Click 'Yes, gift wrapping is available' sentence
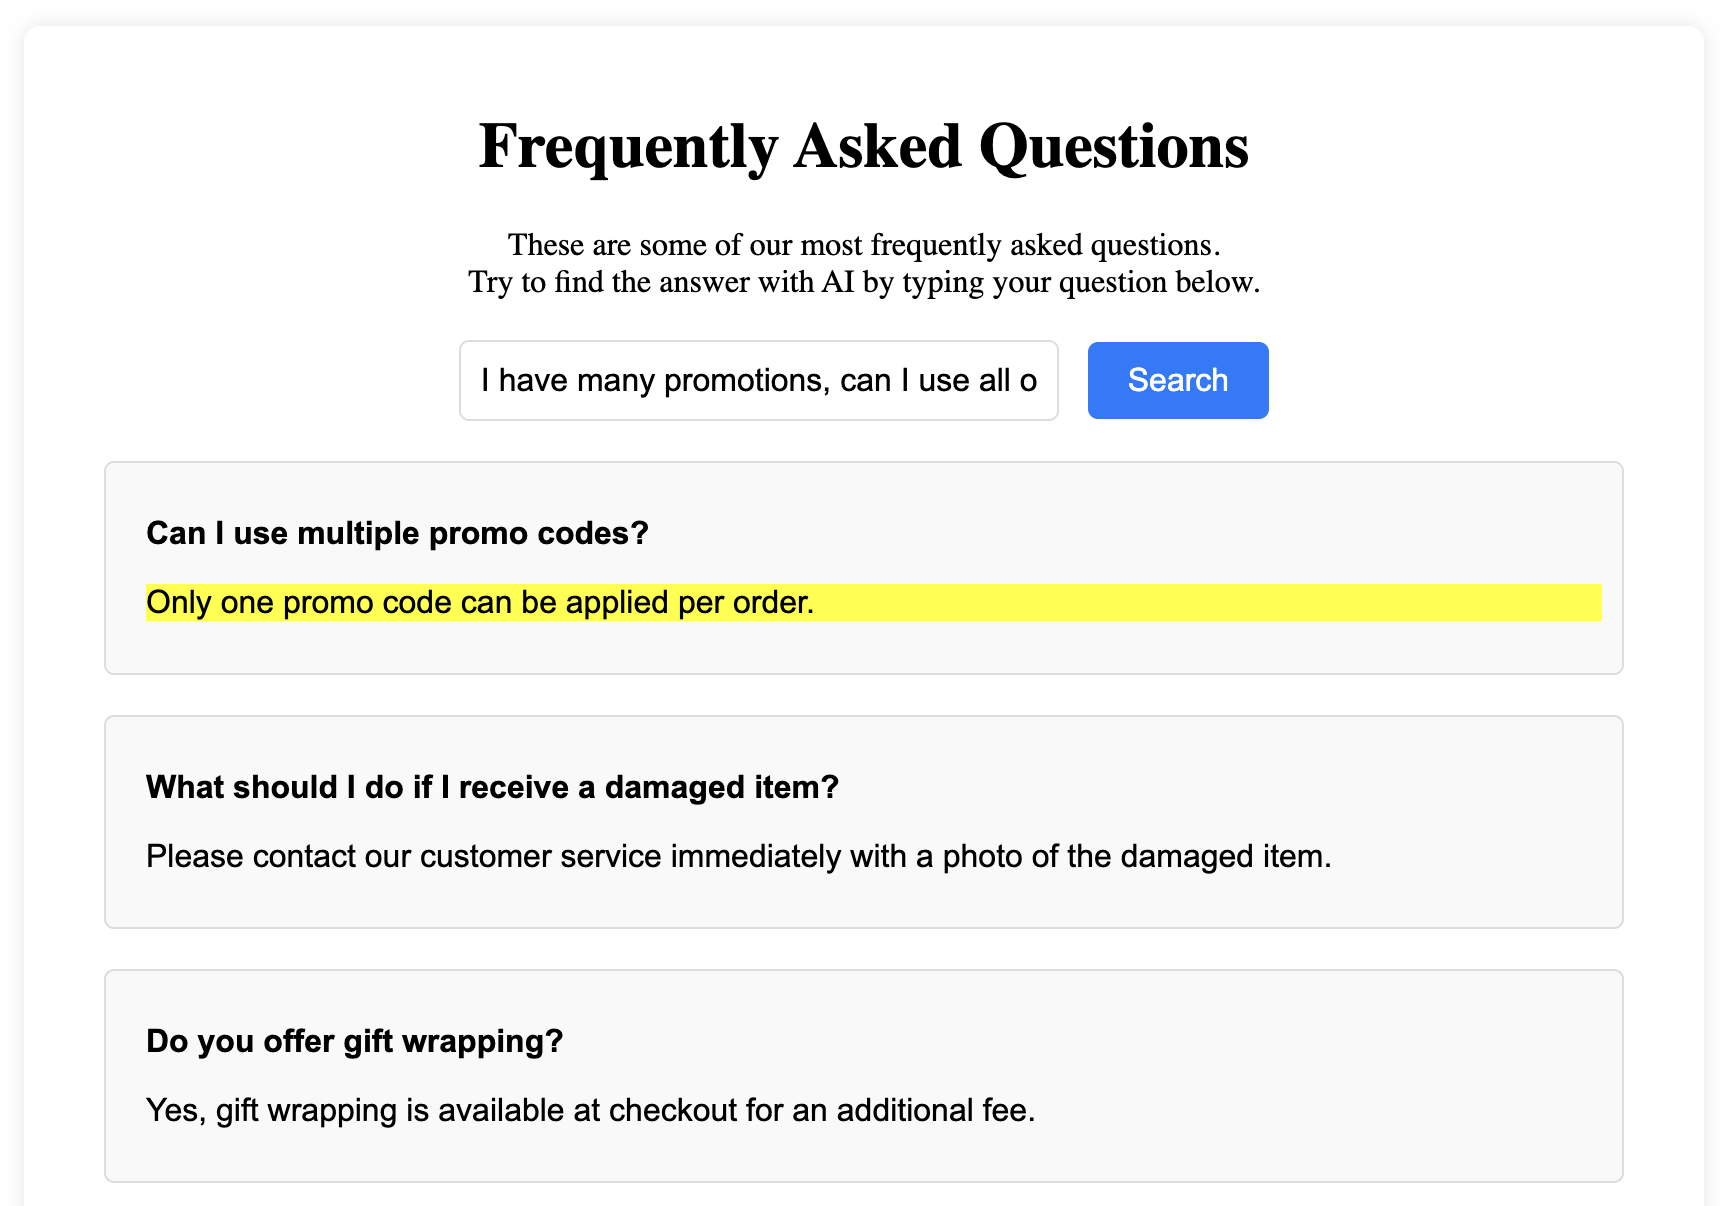 [x=591, y=1110]
